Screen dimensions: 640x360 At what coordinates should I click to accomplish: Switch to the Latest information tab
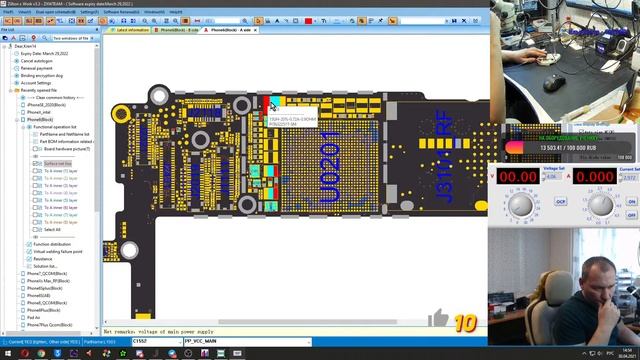click(x=130, y=30)
